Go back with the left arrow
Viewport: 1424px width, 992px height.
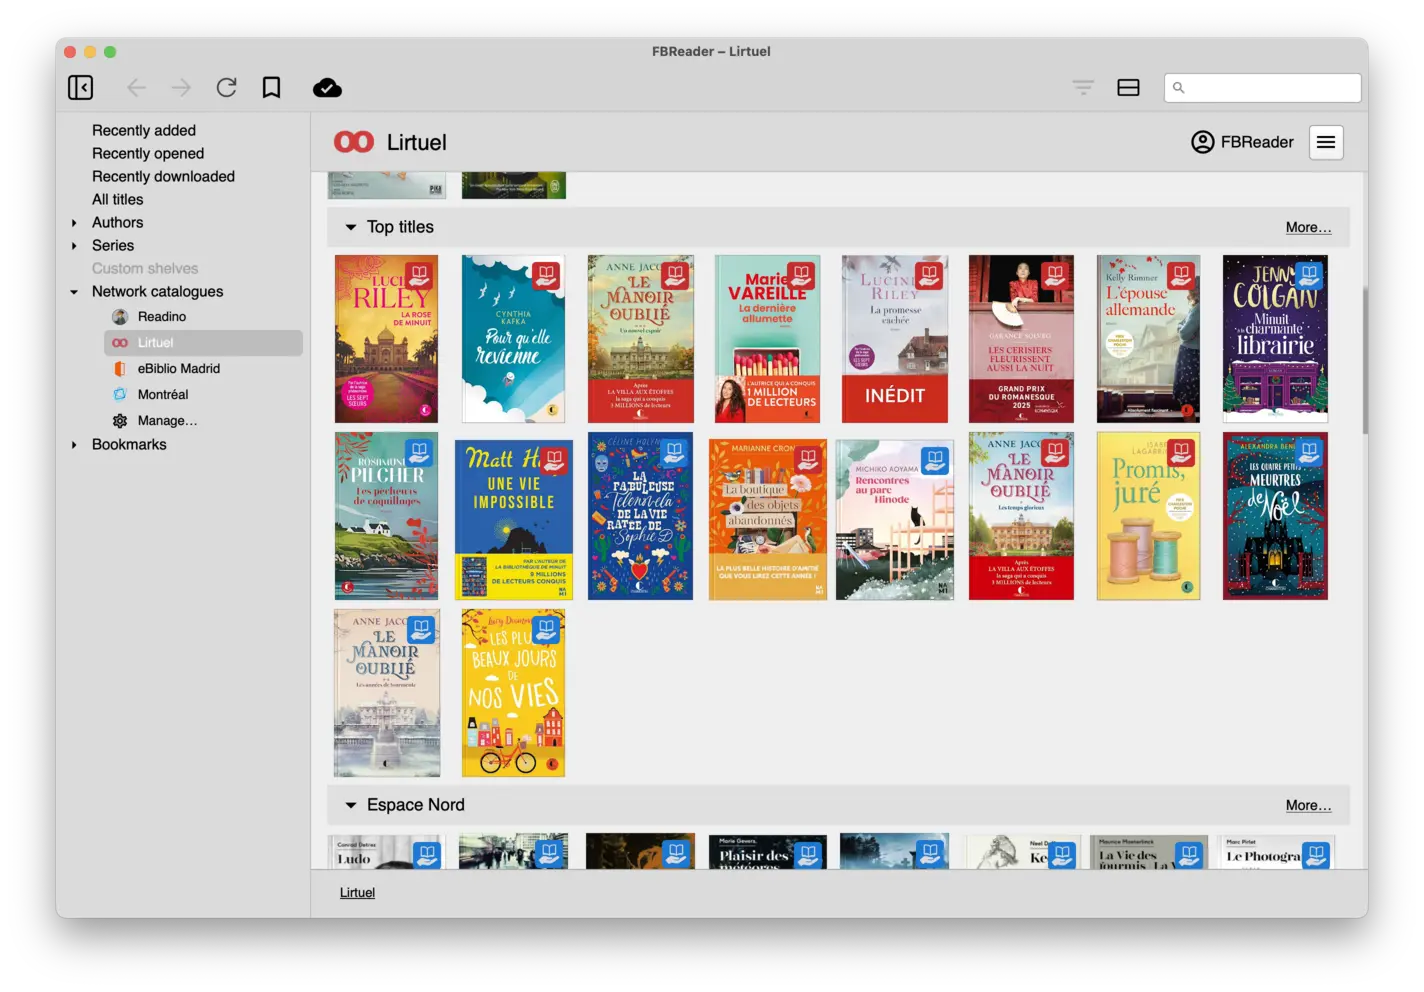[137, 88]
